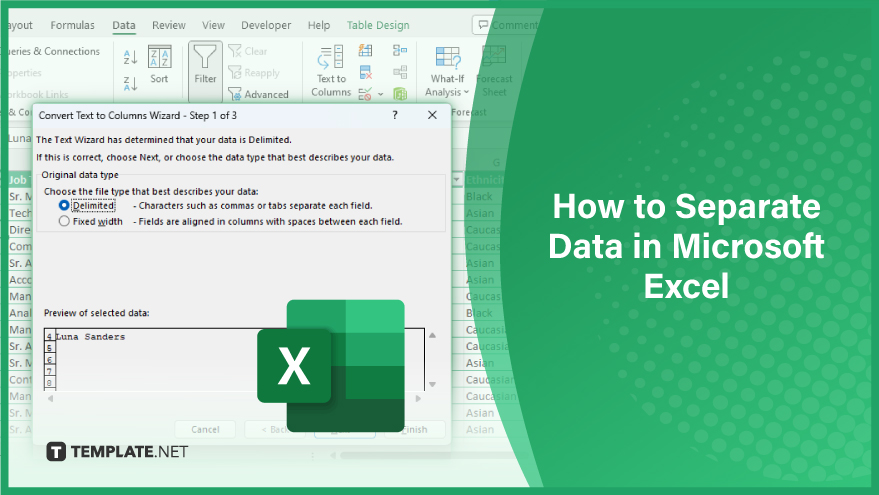Open the Sort dialog button
This screenshot has width=879, height=495.
tap(159, 65)
